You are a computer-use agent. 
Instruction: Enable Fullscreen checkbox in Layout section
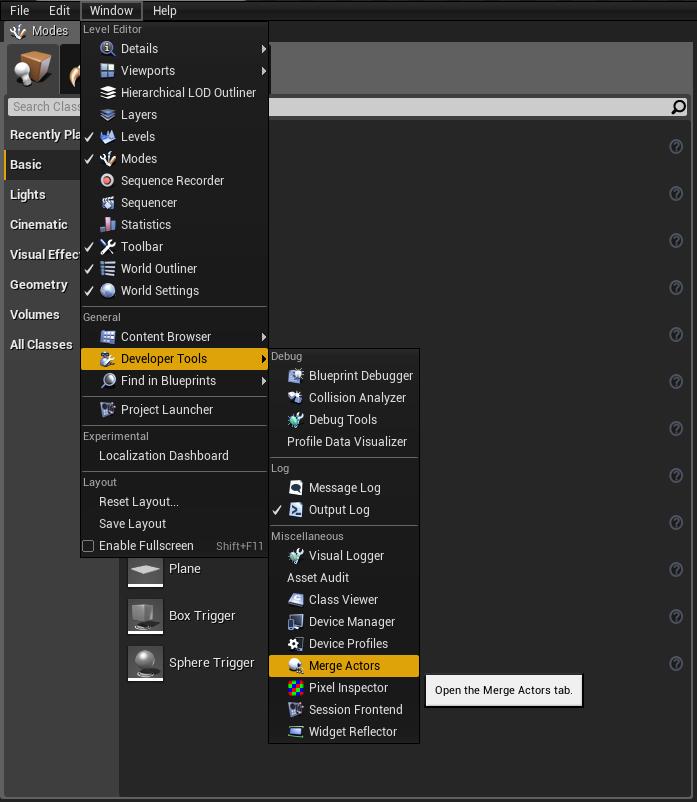coord(89,546)
